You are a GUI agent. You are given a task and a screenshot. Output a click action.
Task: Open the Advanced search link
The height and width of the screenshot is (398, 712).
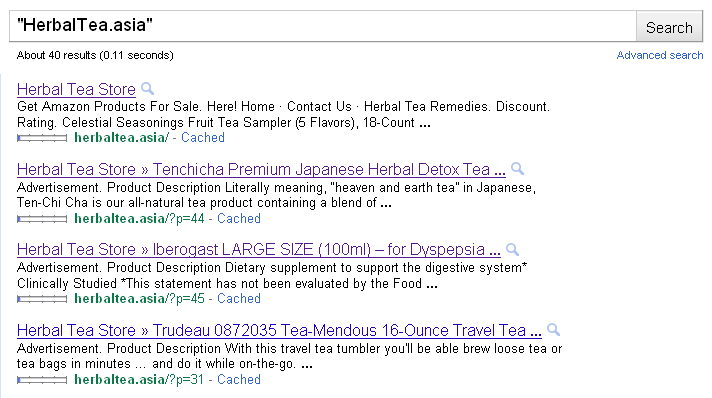[659, 55]
